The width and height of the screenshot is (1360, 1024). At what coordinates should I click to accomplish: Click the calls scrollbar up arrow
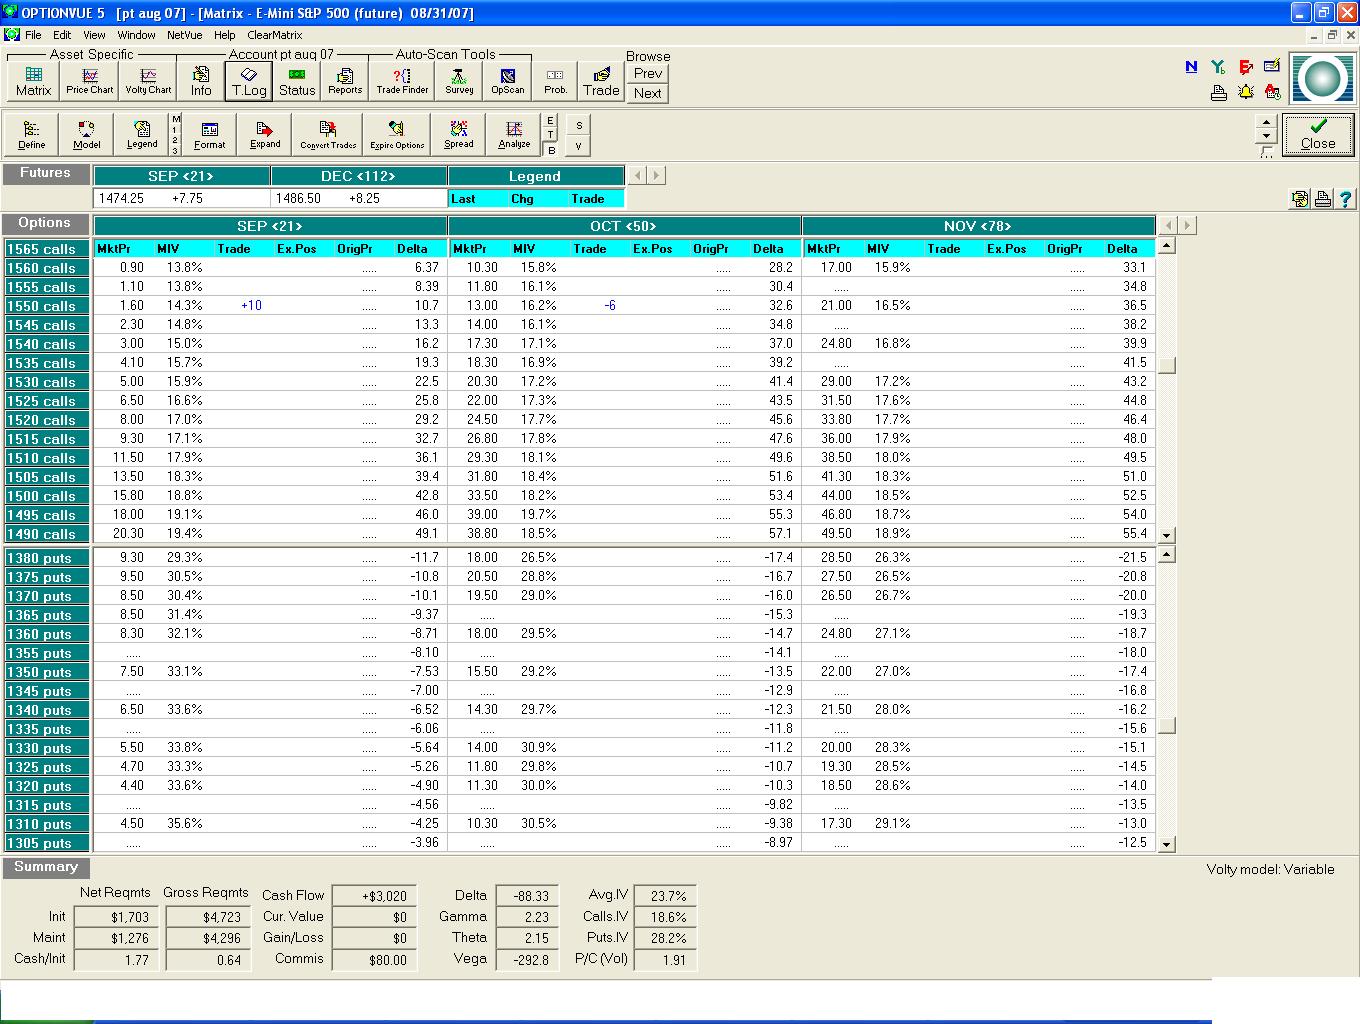(1166, 246)
